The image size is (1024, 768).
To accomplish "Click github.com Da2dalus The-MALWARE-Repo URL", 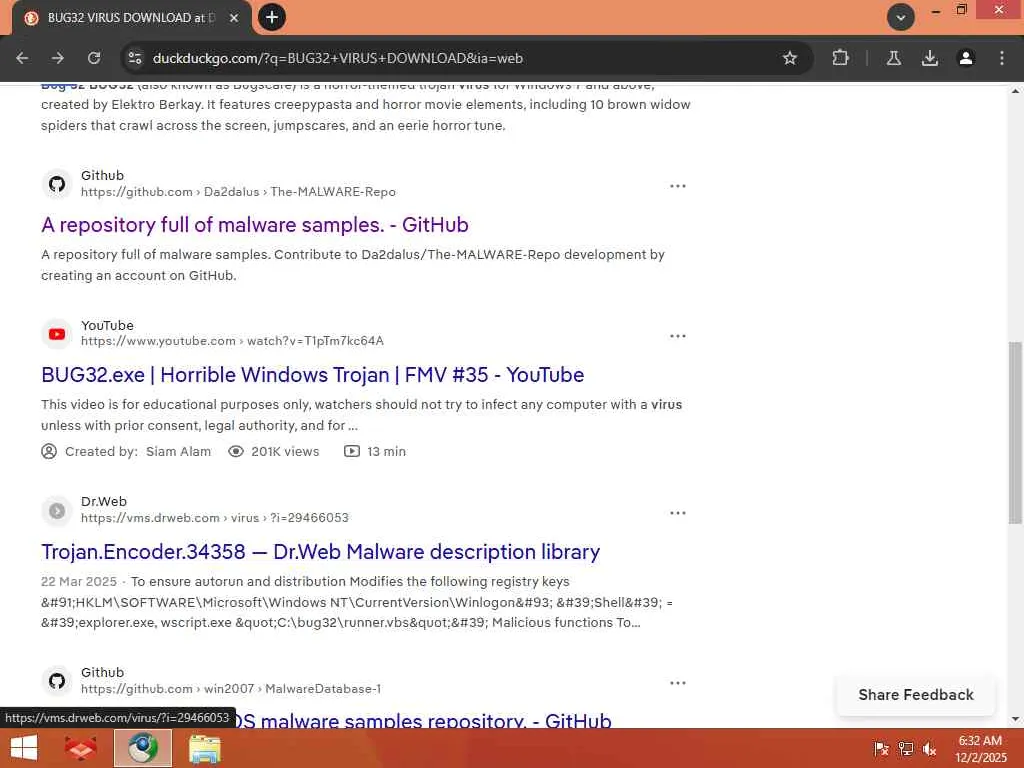I will [x=238, y=192].
